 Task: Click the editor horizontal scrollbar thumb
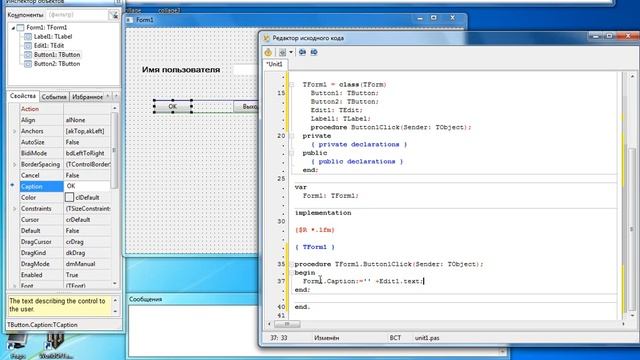[287, 324]
